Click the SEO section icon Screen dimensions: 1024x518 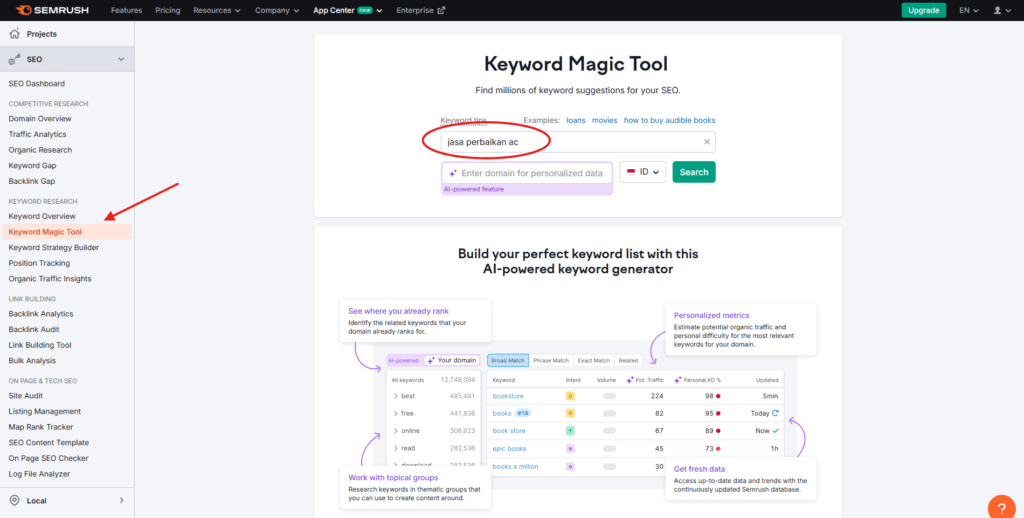(14, 59)
